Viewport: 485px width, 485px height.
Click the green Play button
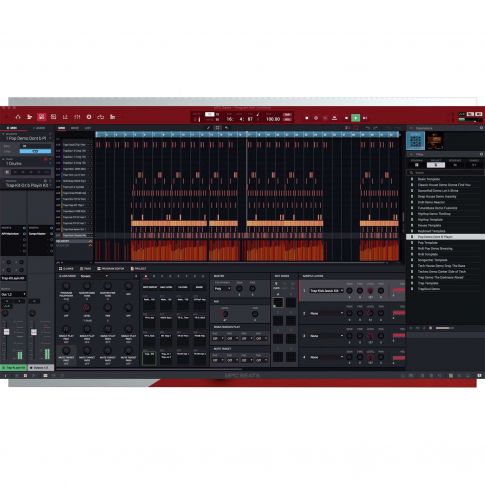[356, 118]
